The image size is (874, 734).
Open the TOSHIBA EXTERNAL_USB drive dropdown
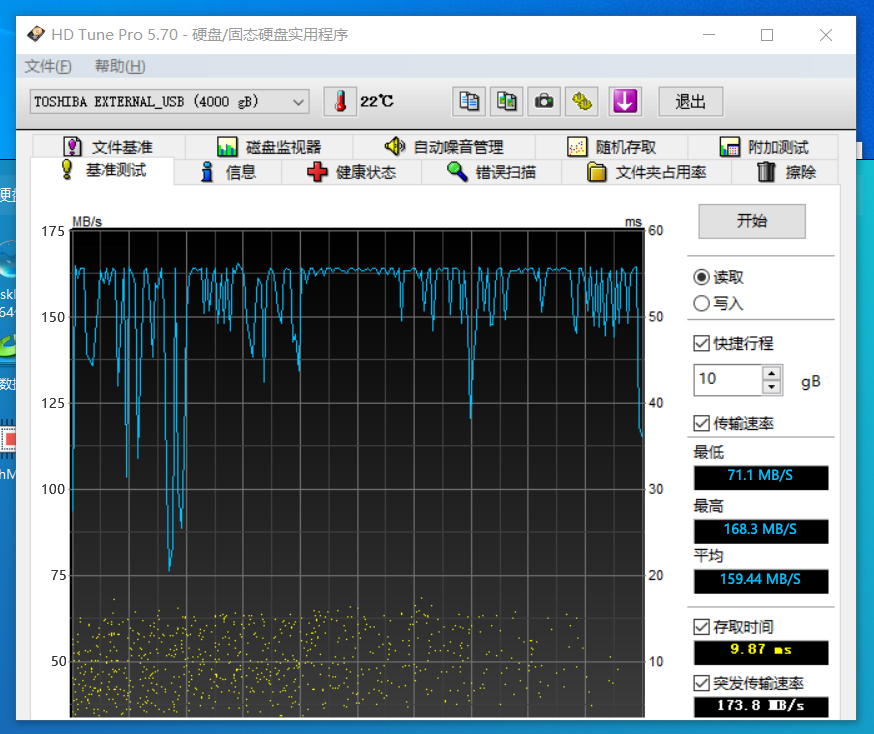(297, 101)
